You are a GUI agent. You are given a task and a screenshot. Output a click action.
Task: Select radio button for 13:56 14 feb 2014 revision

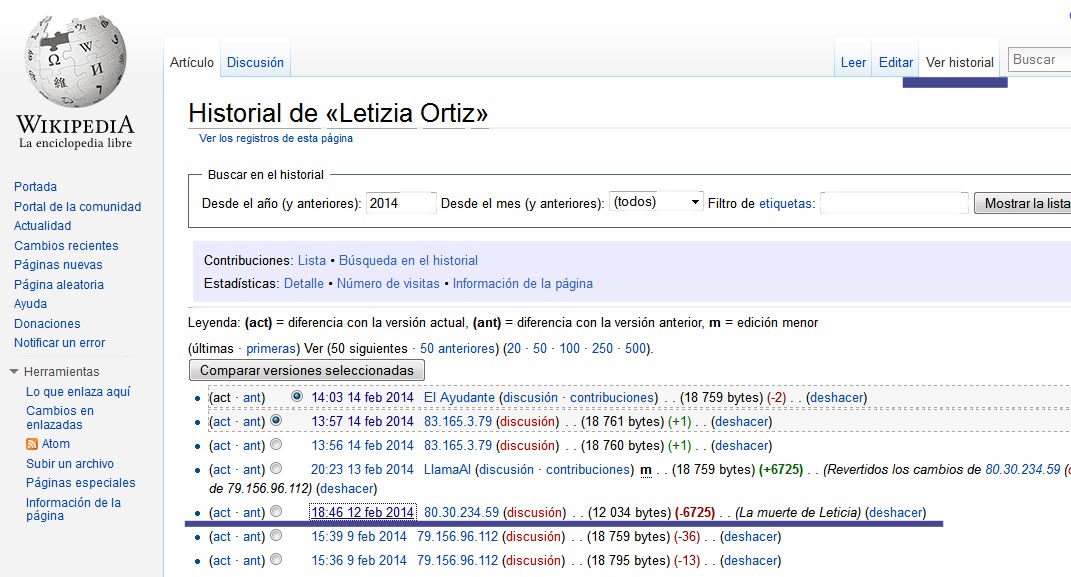(x=276, y=444)
